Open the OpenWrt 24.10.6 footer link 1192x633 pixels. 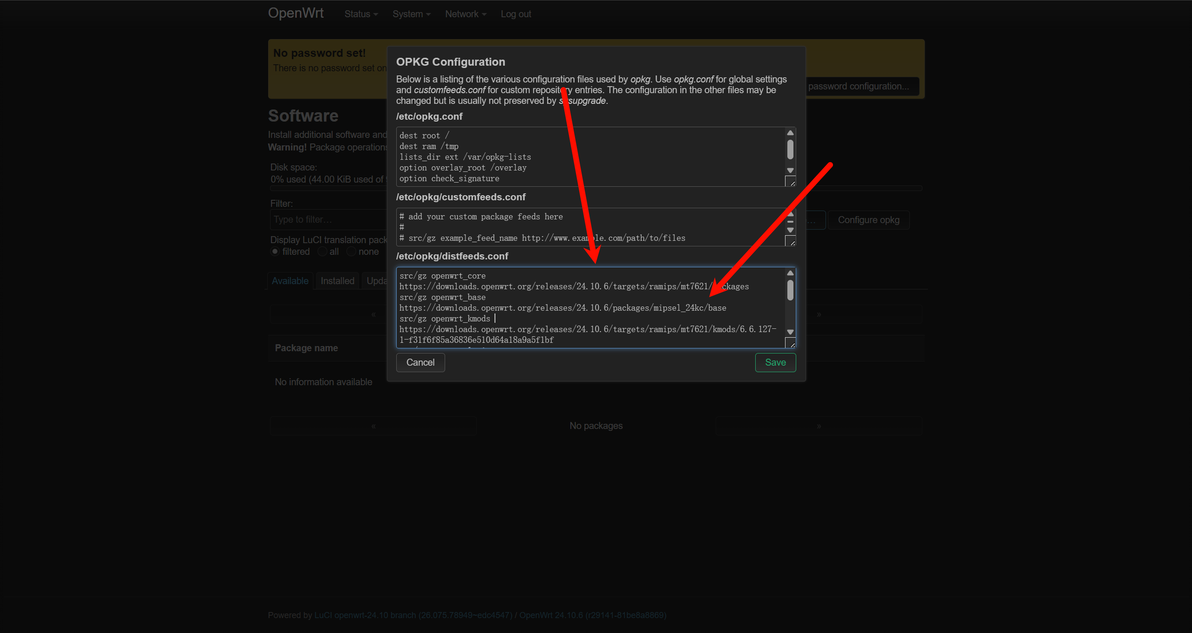coord(593,616)
